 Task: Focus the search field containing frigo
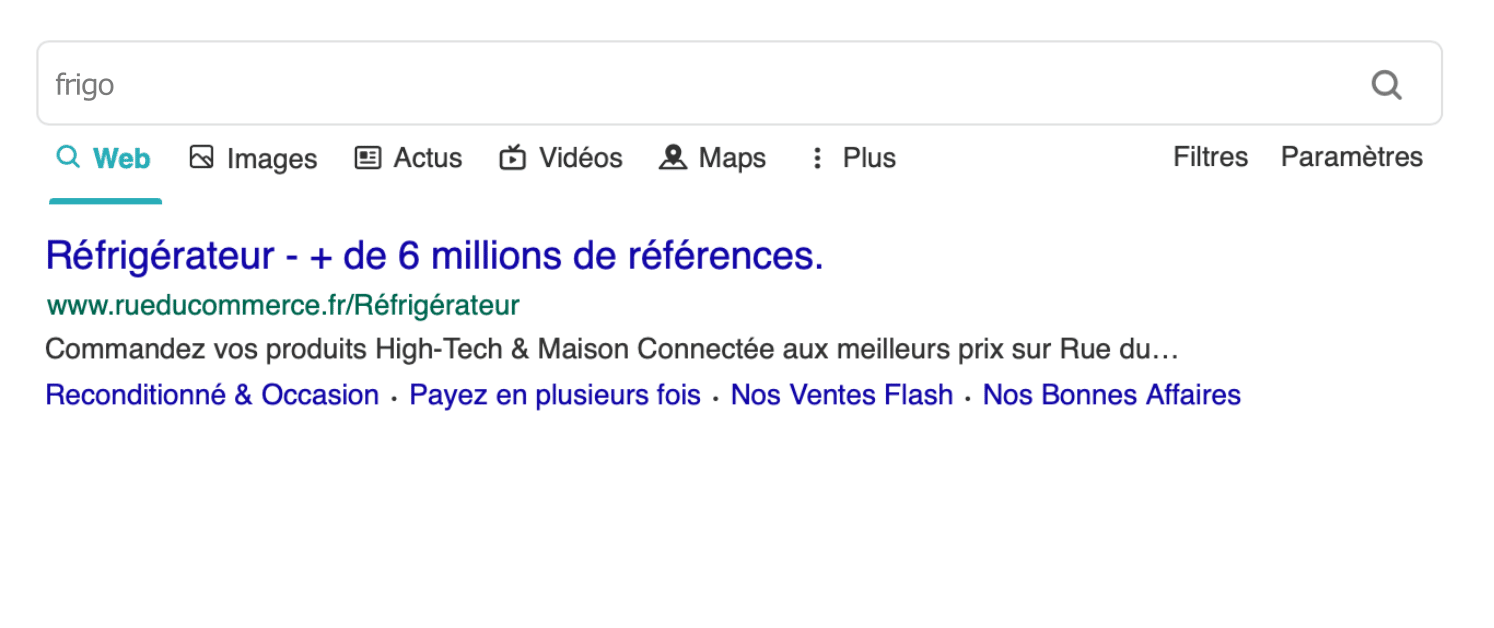700,84
